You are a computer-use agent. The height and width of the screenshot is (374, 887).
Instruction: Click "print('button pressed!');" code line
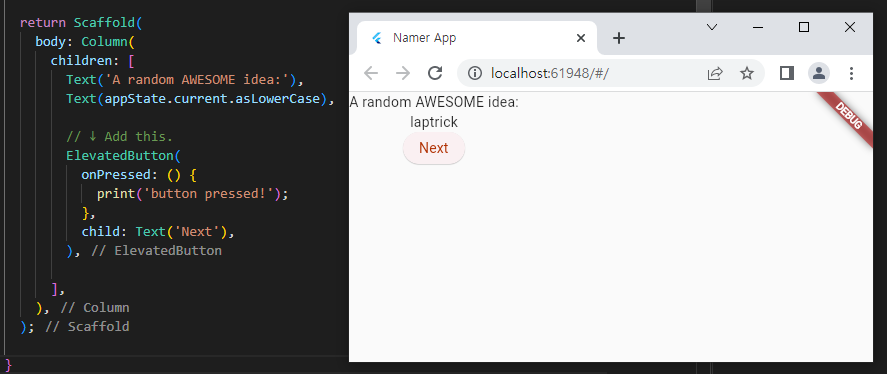coord(193,194)
